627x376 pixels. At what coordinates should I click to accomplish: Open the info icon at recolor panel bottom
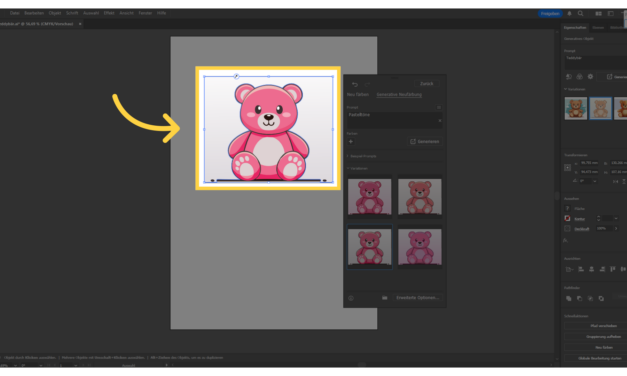[351, 298]
